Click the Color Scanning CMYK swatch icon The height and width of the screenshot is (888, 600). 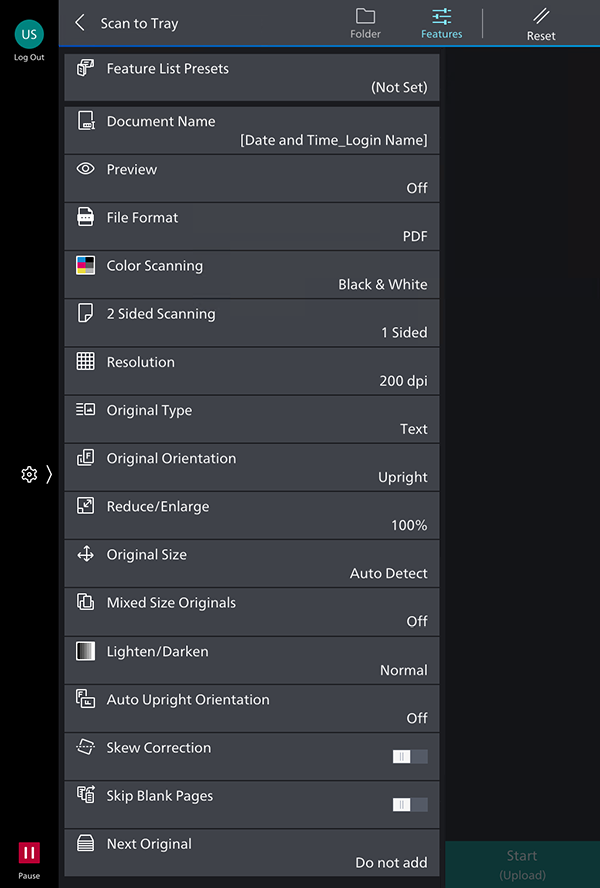[86, 265]
